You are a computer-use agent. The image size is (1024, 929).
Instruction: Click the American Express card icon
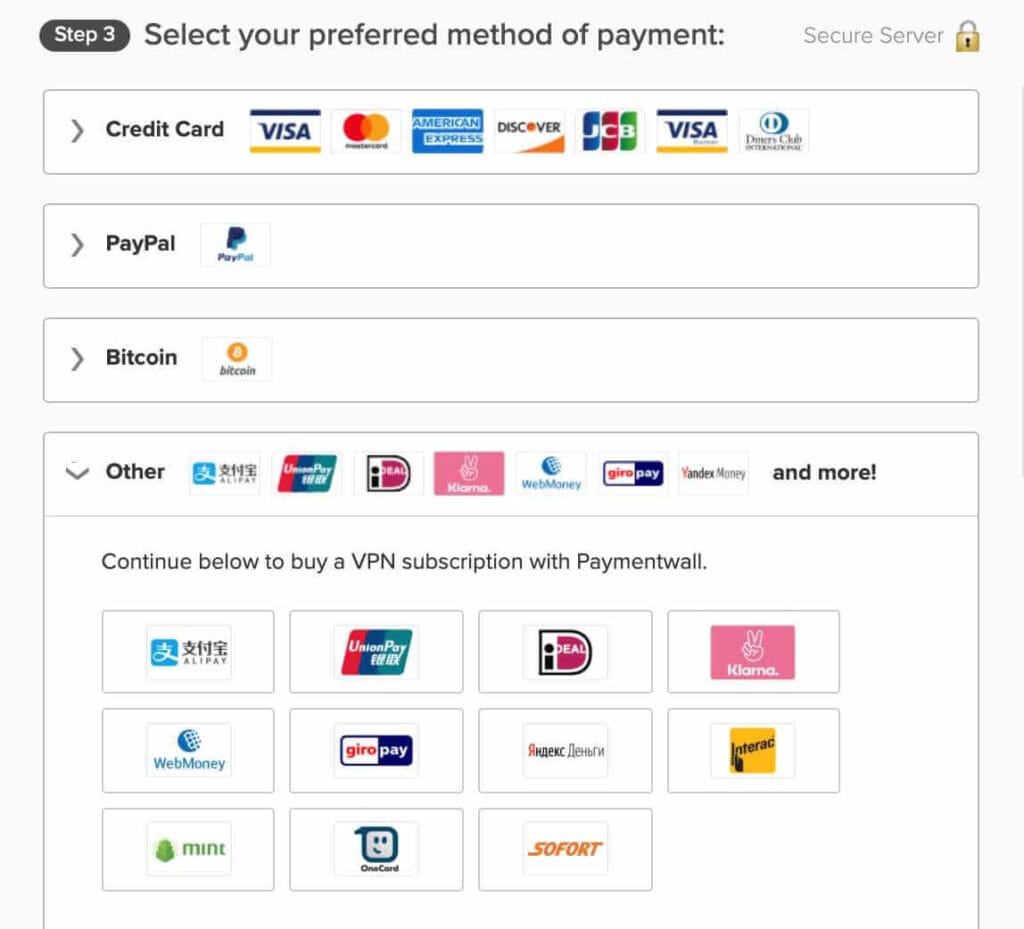point(447,131)
